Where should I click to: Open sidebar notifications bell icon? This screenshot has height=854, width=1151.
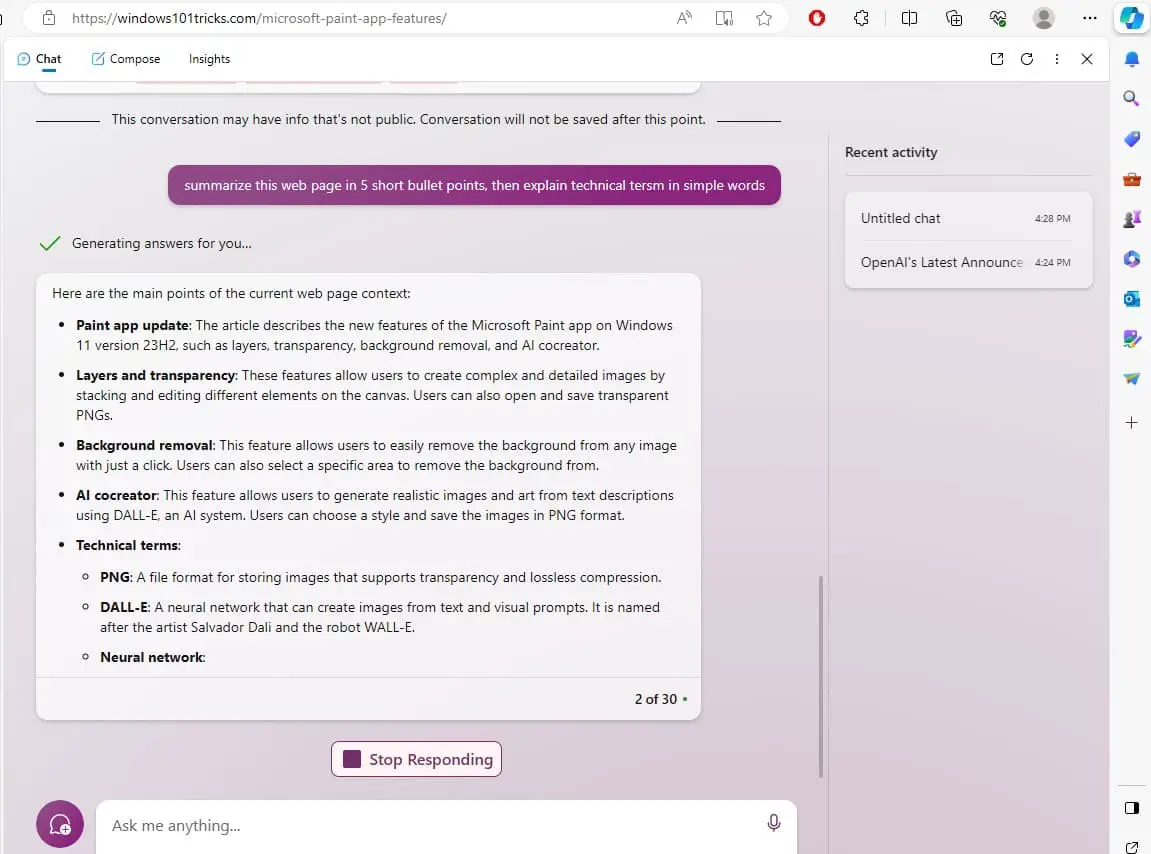[x=1131, y=59]
